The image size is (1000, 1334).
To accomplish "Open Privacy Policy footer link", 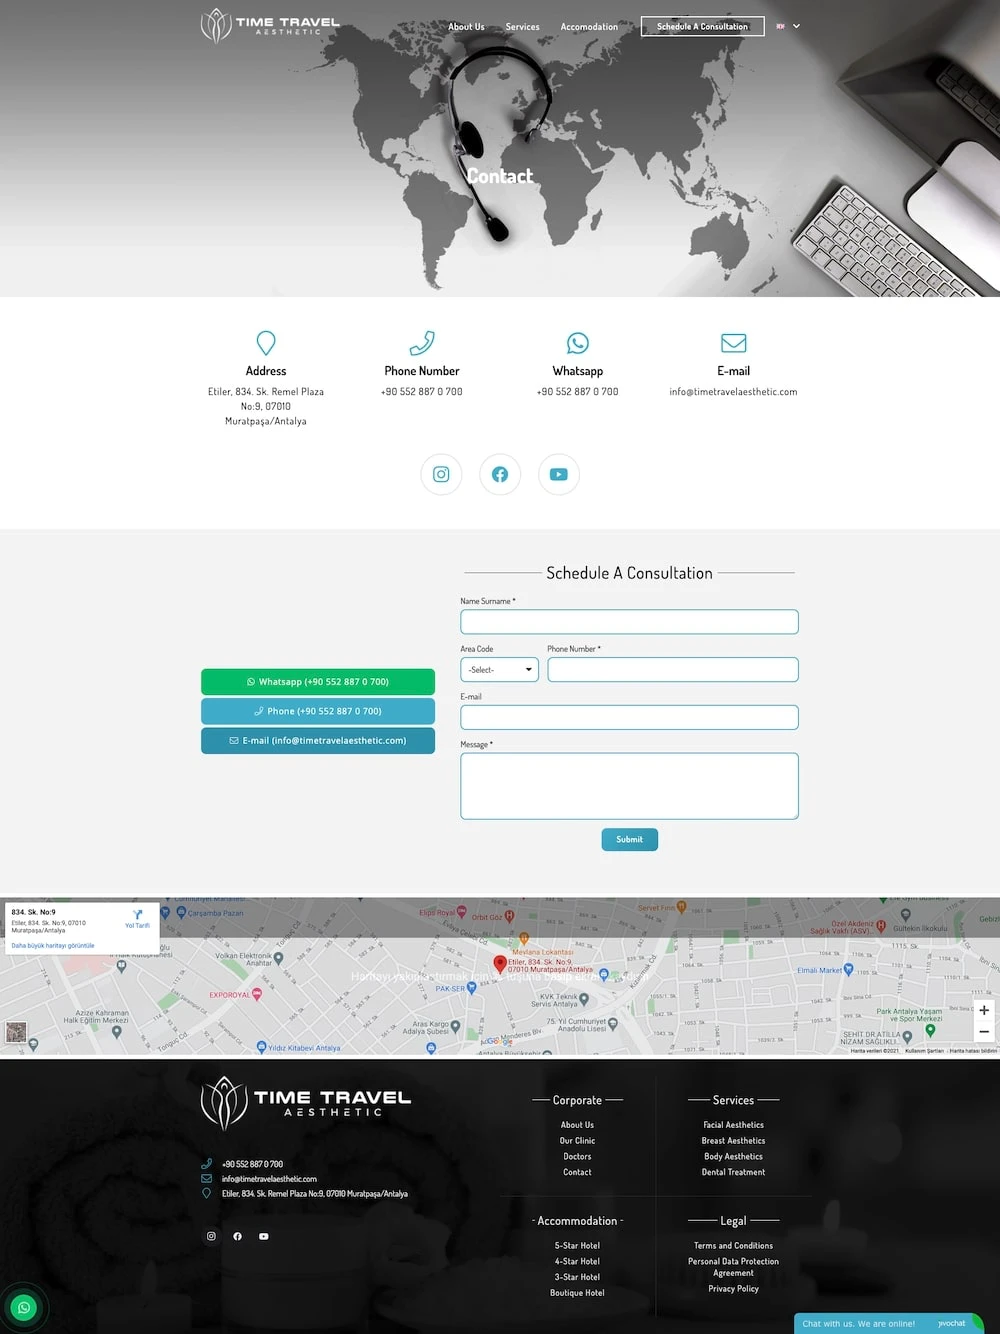I will [x=733, y=1289].
